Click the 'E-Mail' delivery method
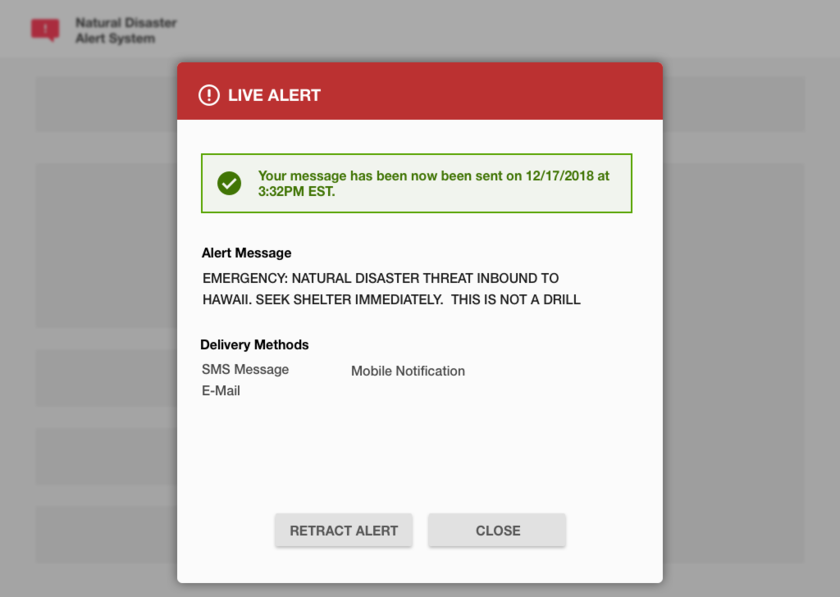The height and width of the screenshot is (597, 840). pos(221,391)
